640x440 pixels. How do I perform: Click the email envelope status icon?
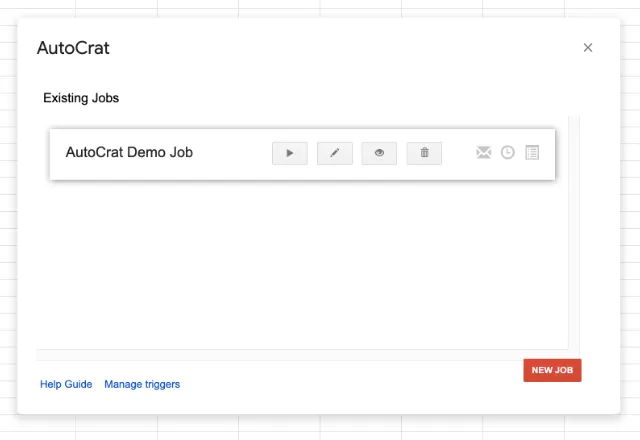pos(484,153)
